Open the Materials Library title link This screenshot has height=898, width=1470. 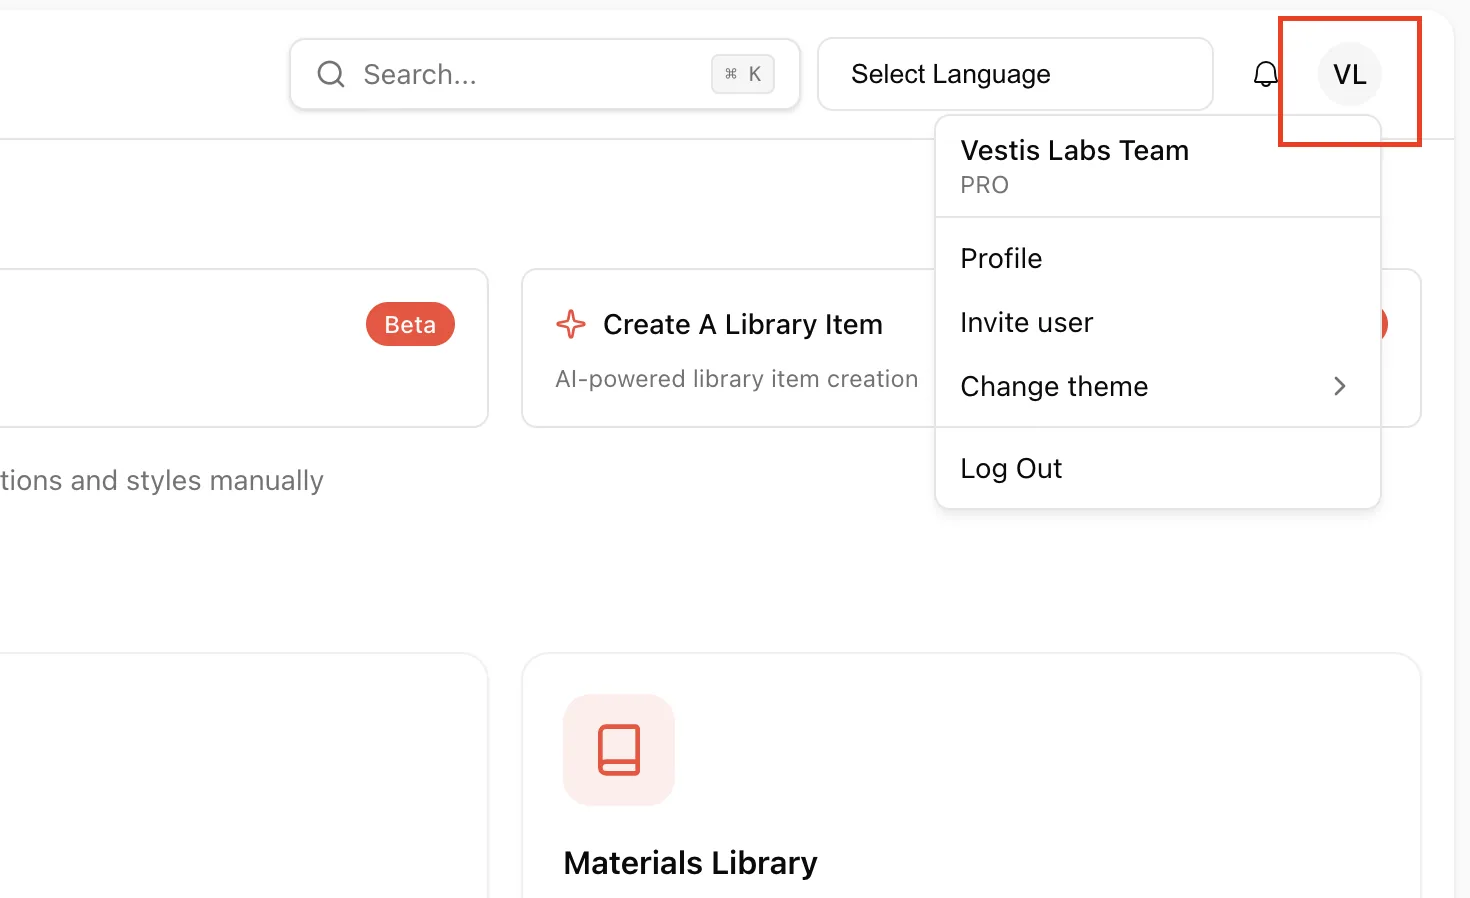690,862
